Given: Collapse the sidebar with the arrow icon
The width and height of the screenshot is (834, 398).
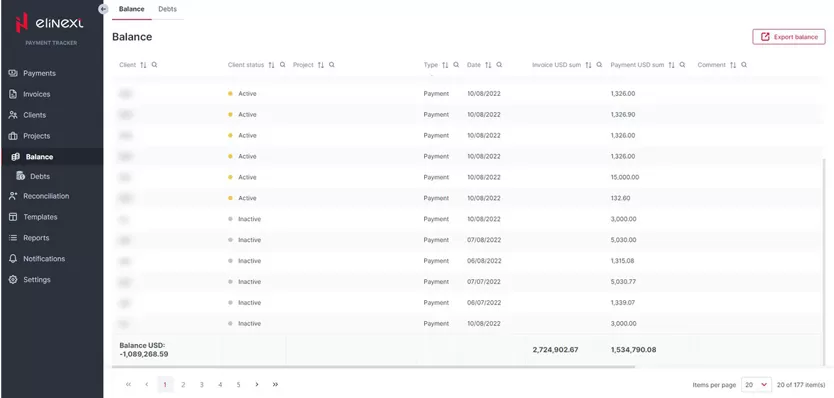Looking at the screenshot, I should [104, 9].
